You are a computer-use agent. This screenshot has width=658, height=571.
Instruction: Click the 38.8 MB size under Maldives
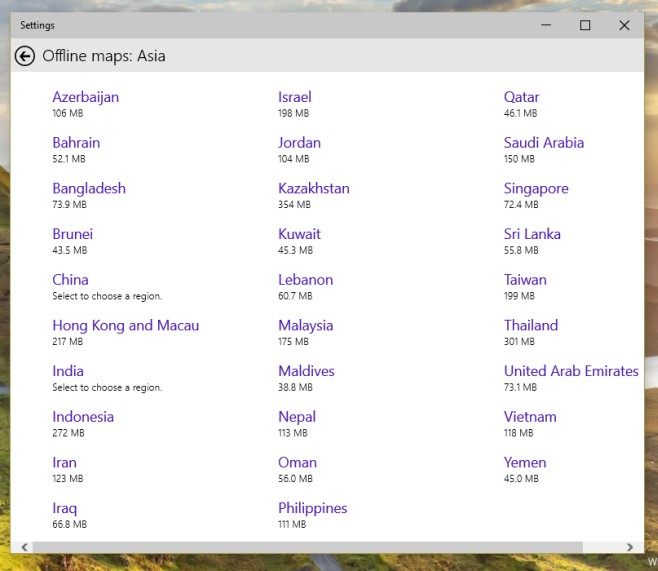[295, 388]
